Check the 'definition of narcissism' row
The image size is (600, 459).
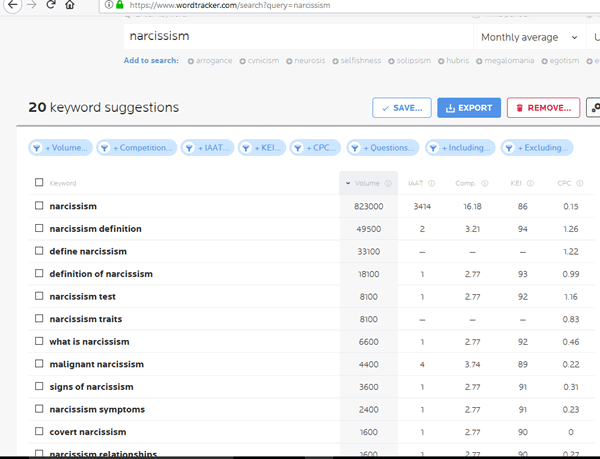(x=39, y=273)
